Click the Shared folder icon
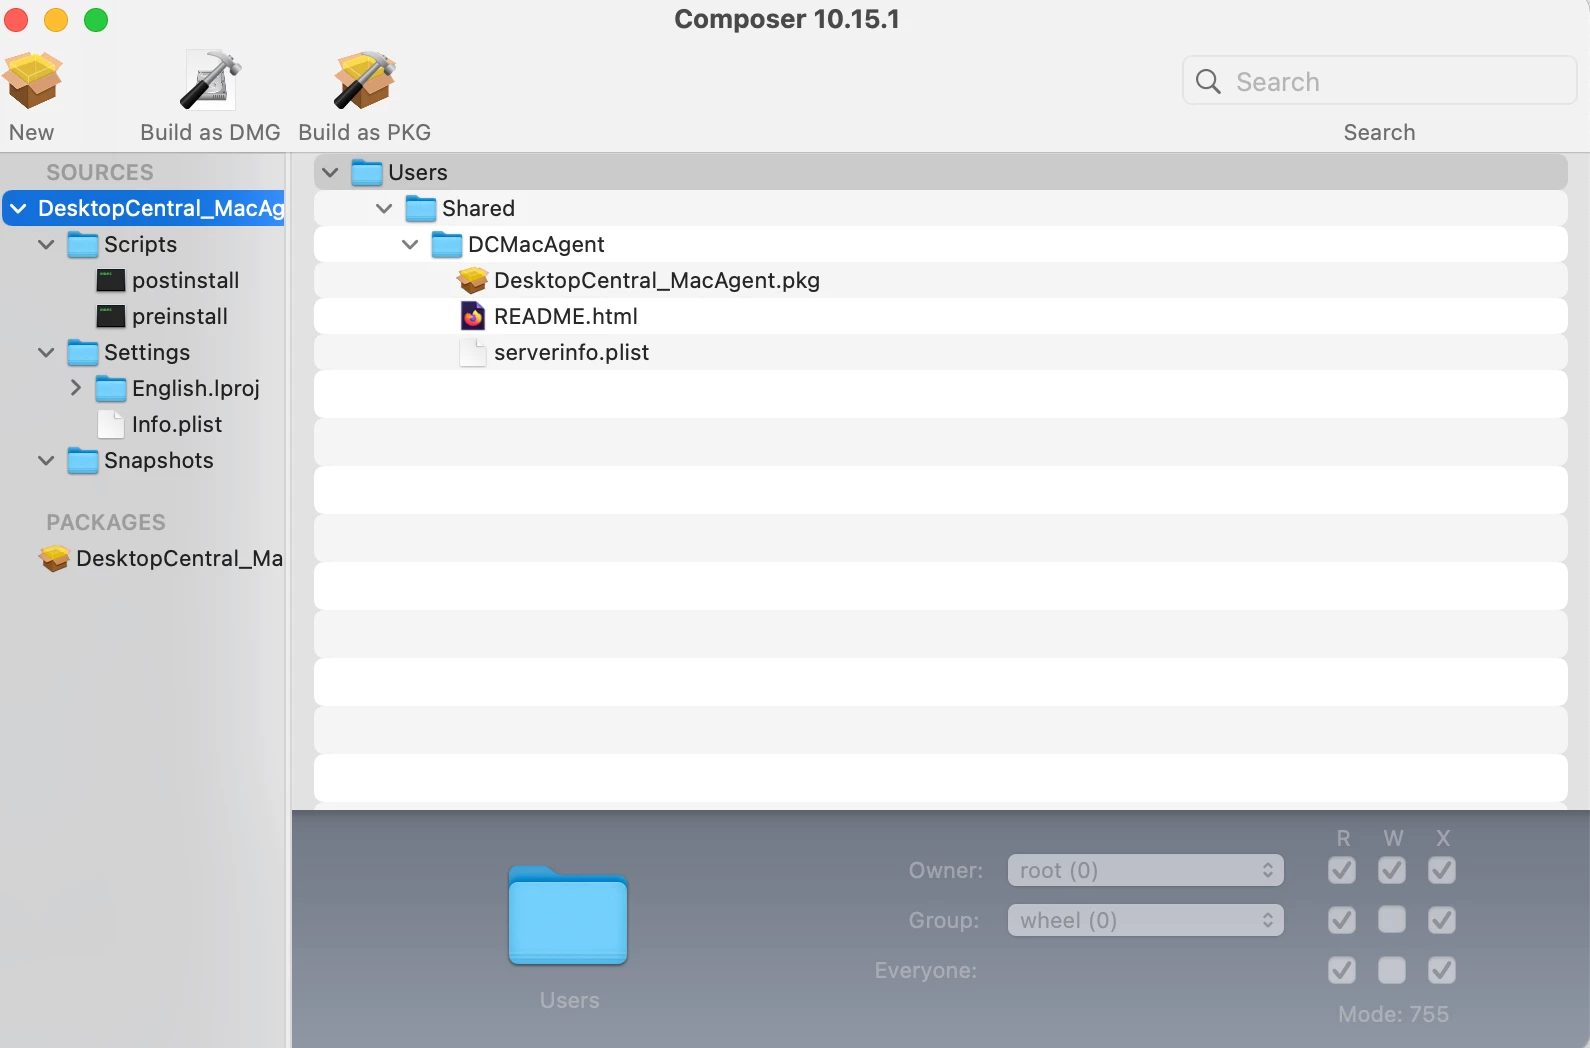 click(x=421, y=208)
